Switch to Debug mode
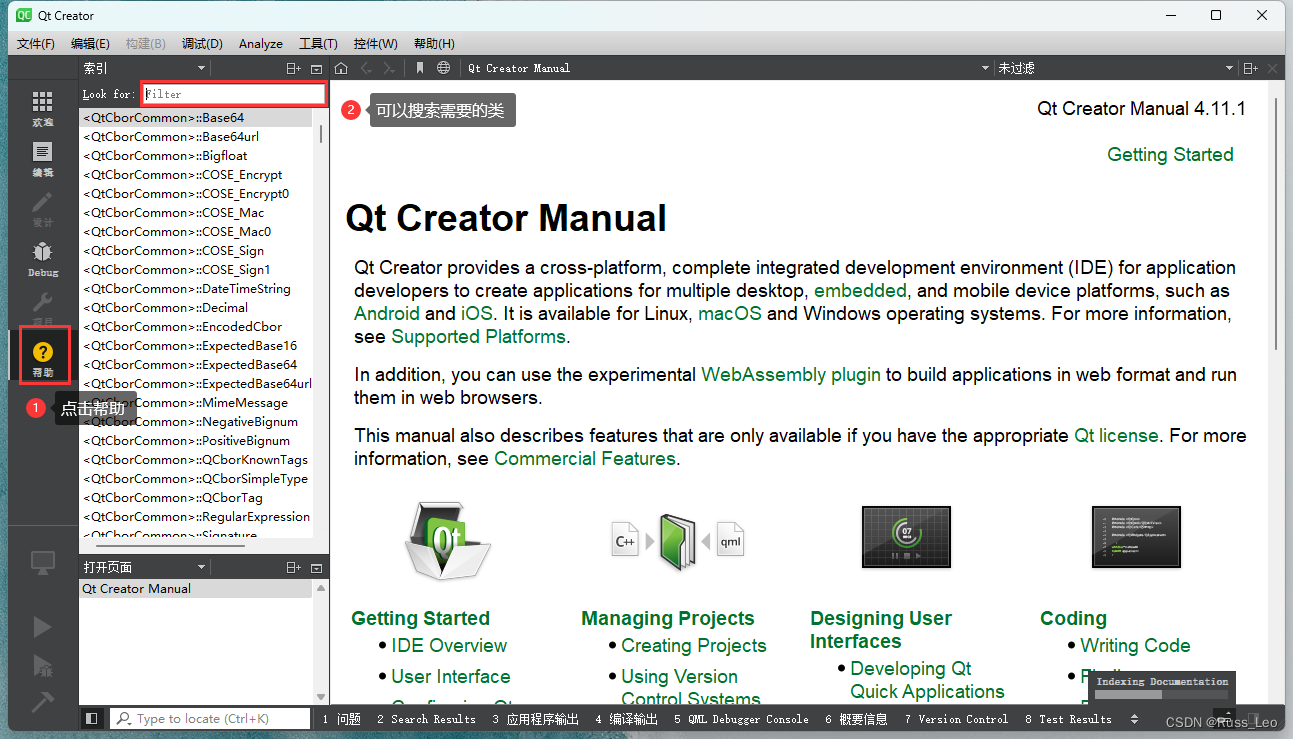The image size is (1293, 739). click(42, 259)
